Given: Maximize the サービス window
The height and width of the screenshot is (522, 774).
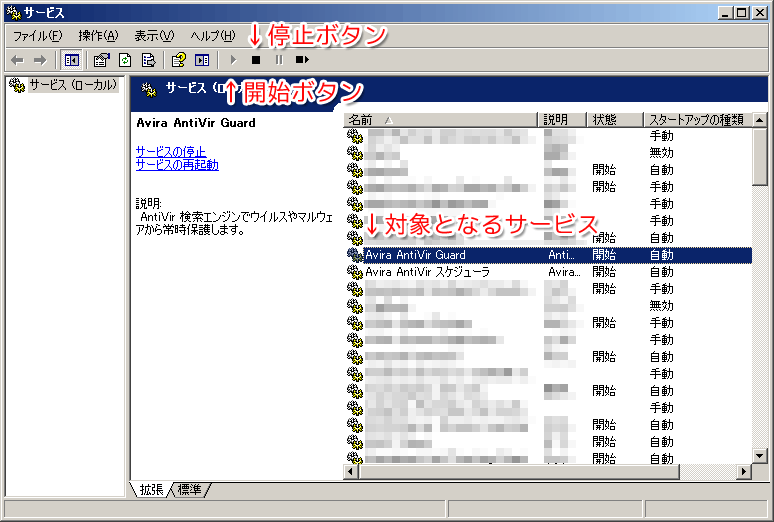Looking at the screenshot, I should tap(741, 13).
